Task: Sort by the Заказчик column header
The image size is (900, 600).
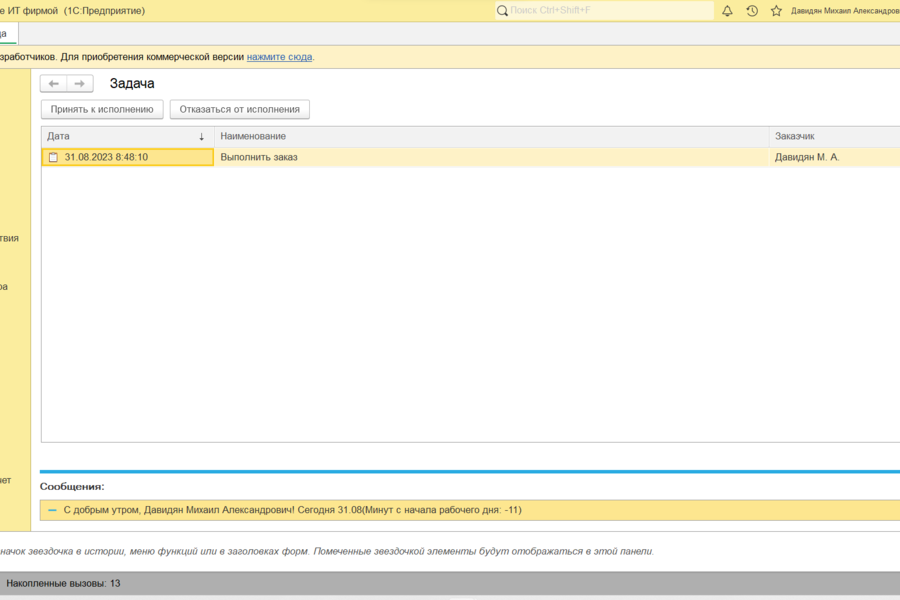Action: (801, 136)
